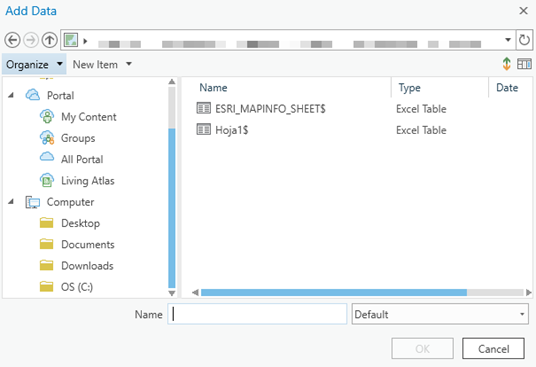Viewport: 536px width, 367px height.
Task: Select My Content in the tree
Action: pyautogui.click(x=89, y=117)
